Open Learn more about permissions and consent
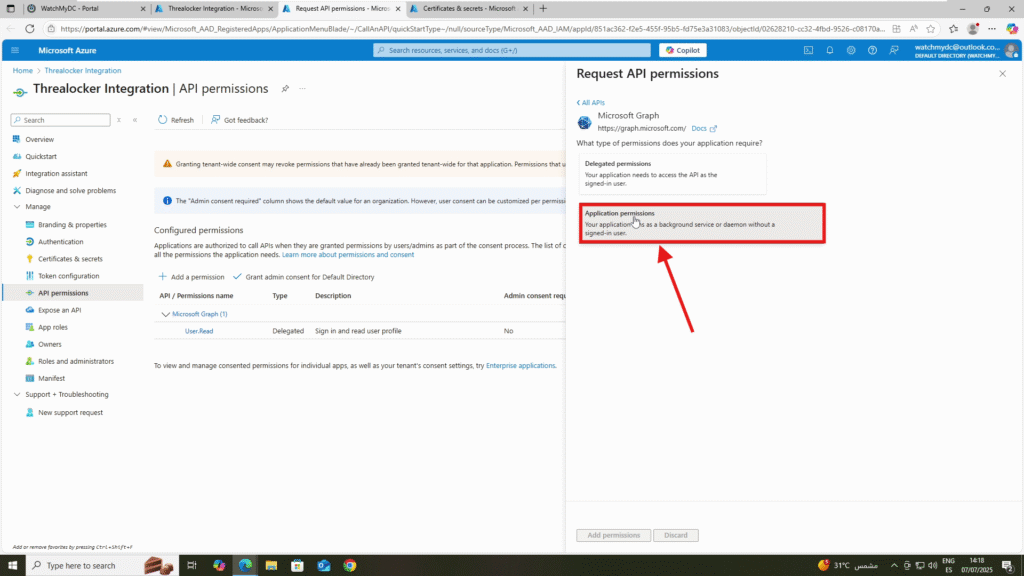 click(x=348, y=255)
